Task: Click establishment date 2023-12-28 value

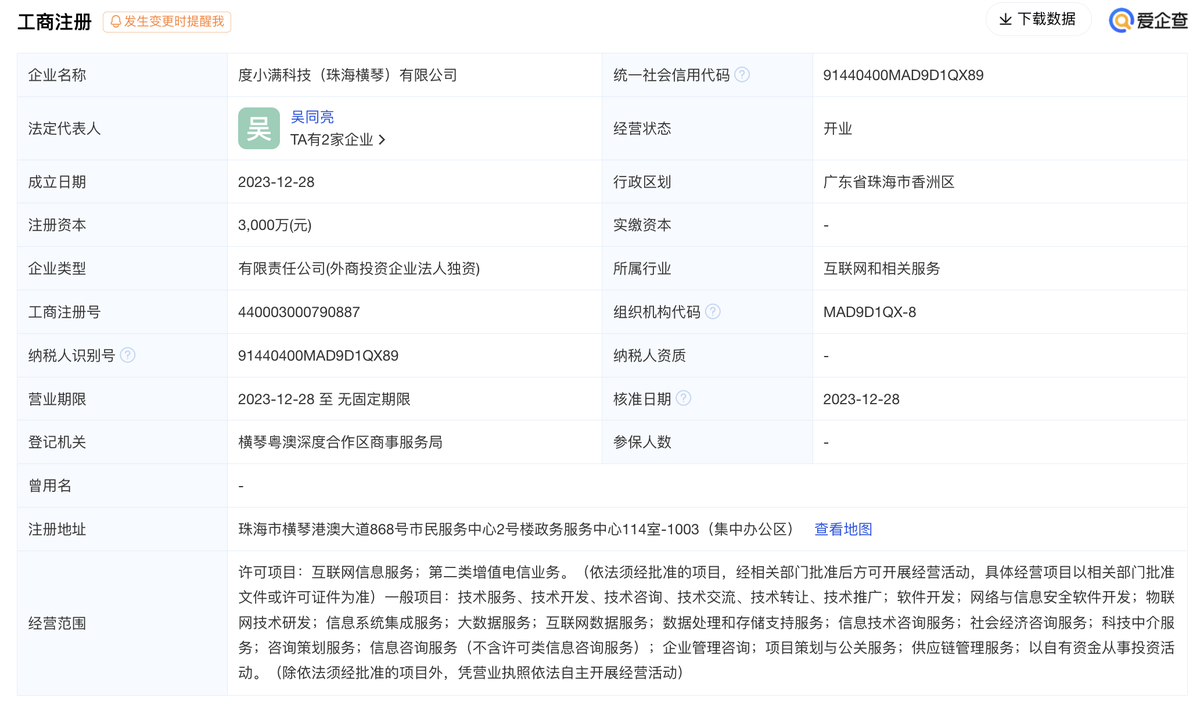Action: click(x=276, y=182)
